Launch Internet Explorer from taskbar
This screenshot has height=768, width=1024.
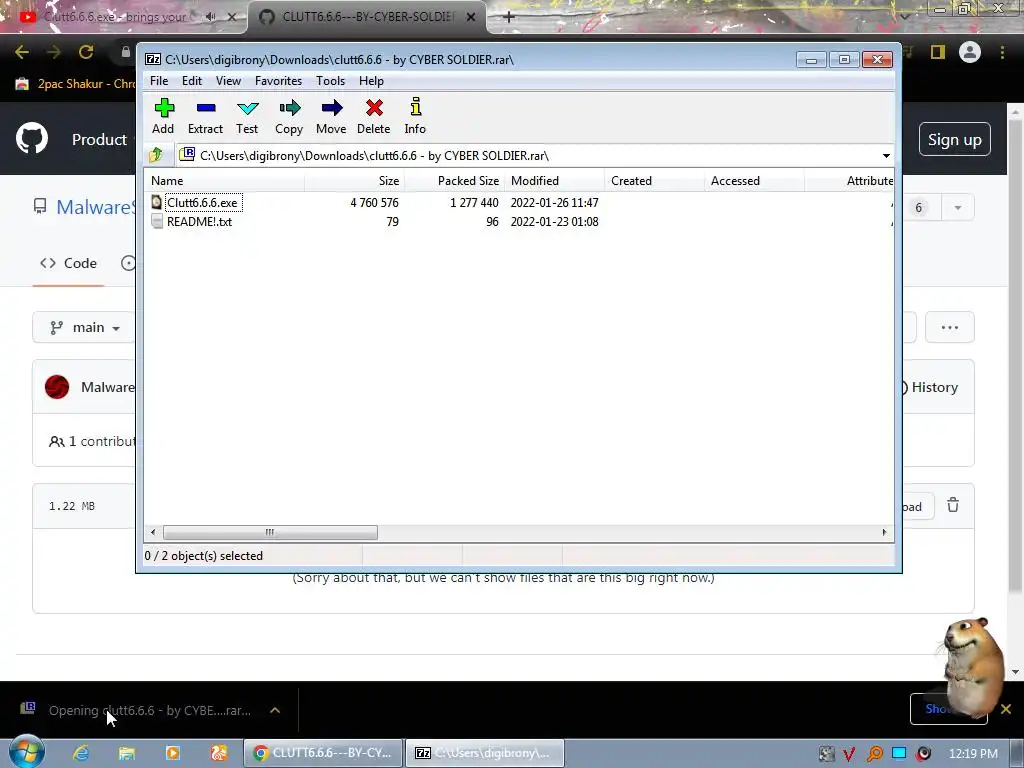pos(81,753)
